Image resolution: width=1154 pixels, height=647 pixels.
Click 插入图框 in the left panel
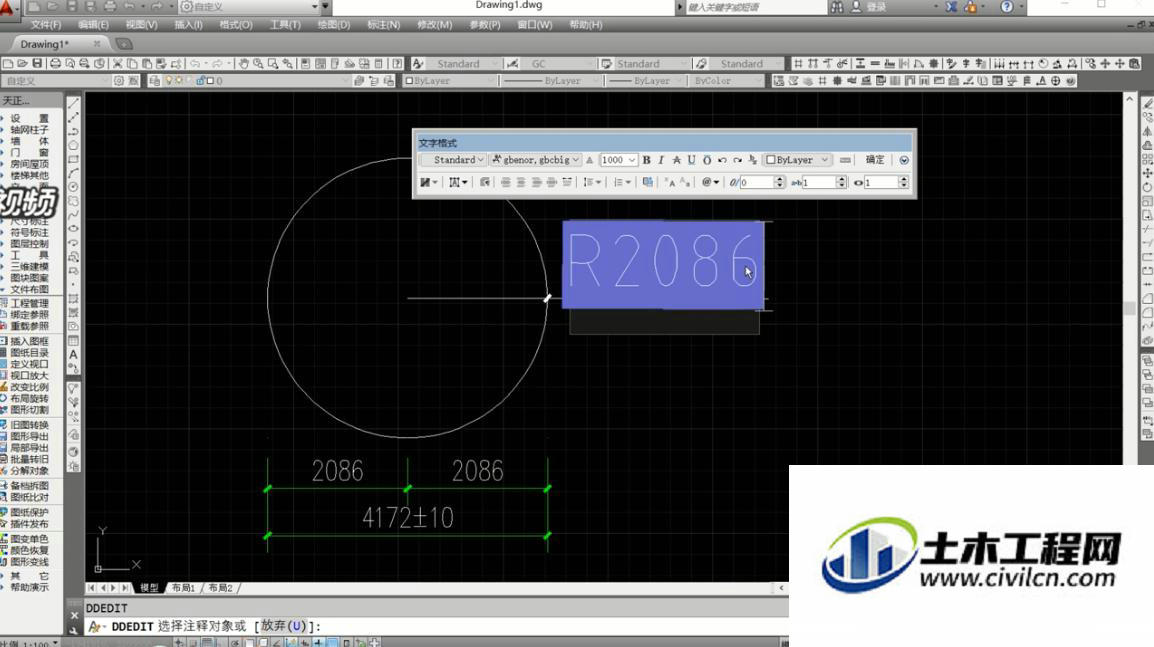[29, 342]
